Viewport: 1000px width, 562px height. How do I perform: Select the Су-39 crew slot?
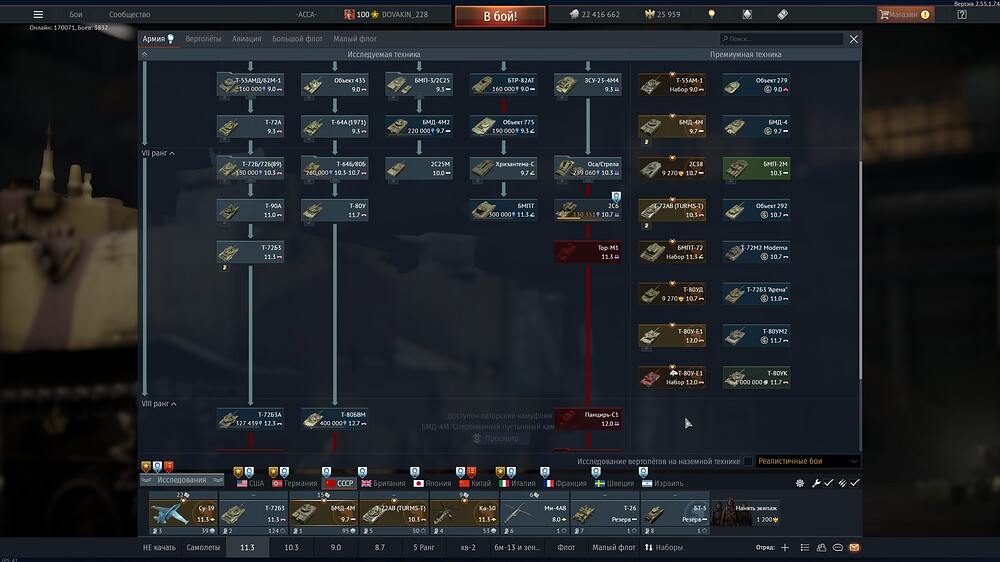point(183,513)
